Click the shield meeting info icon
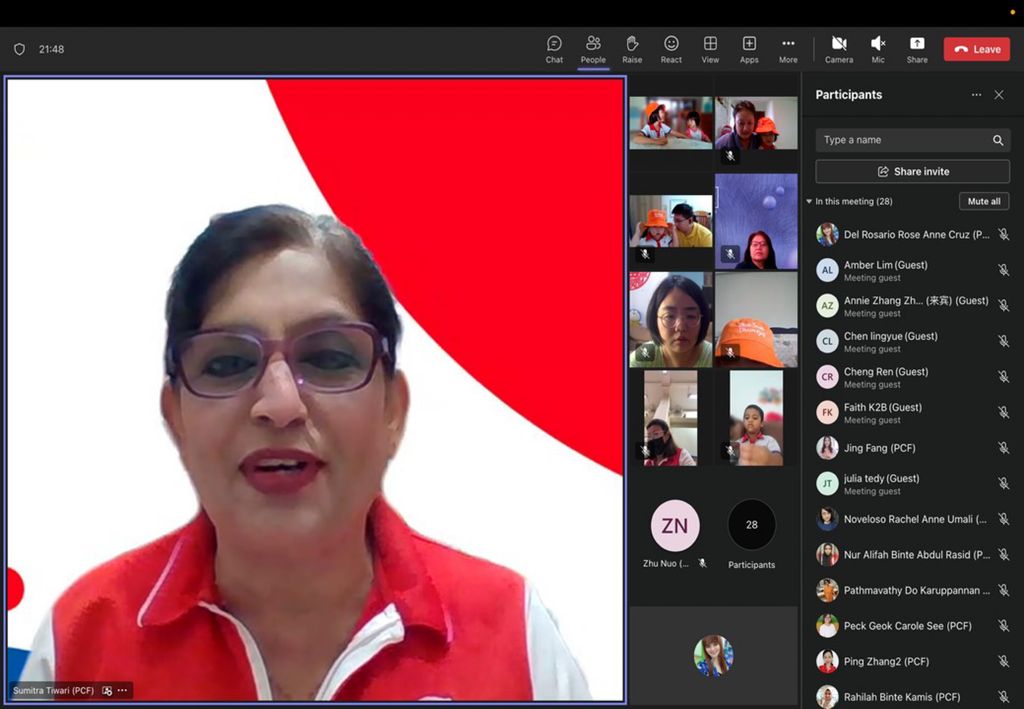 click(x=20, y=49)
